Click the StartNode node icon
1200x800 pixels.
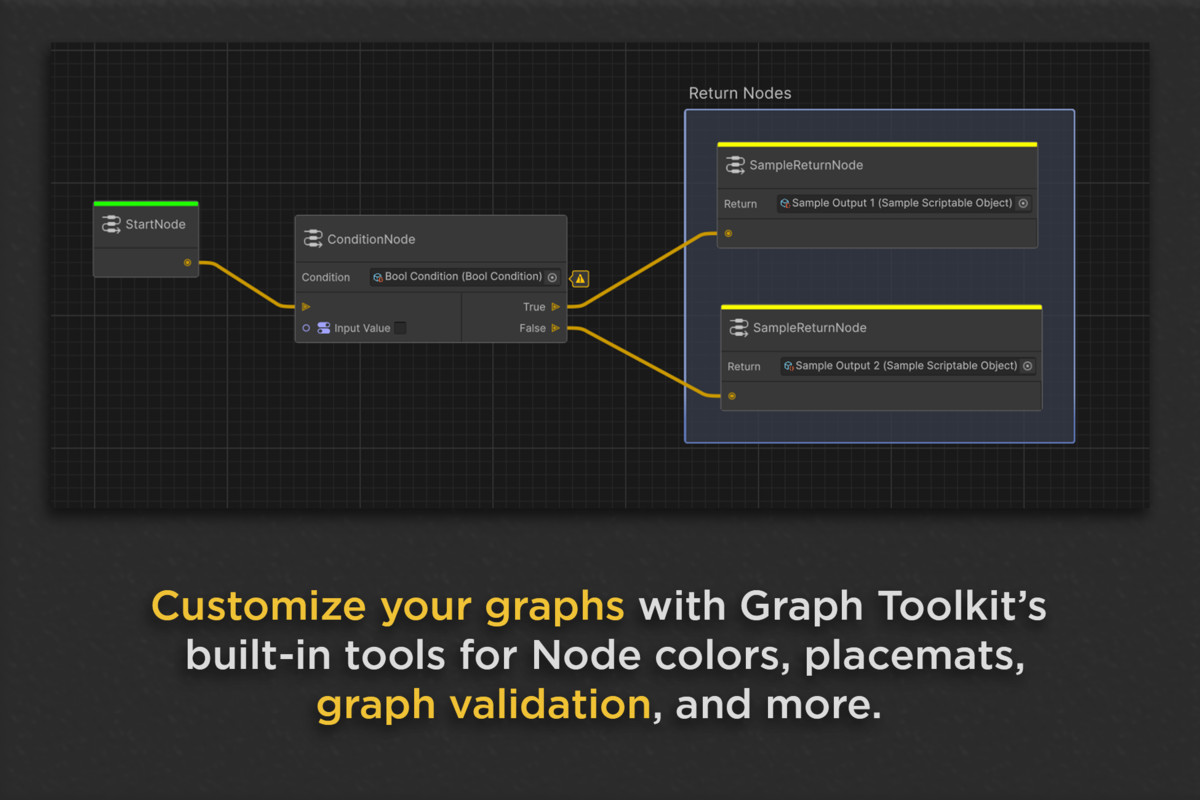[111, 225]
